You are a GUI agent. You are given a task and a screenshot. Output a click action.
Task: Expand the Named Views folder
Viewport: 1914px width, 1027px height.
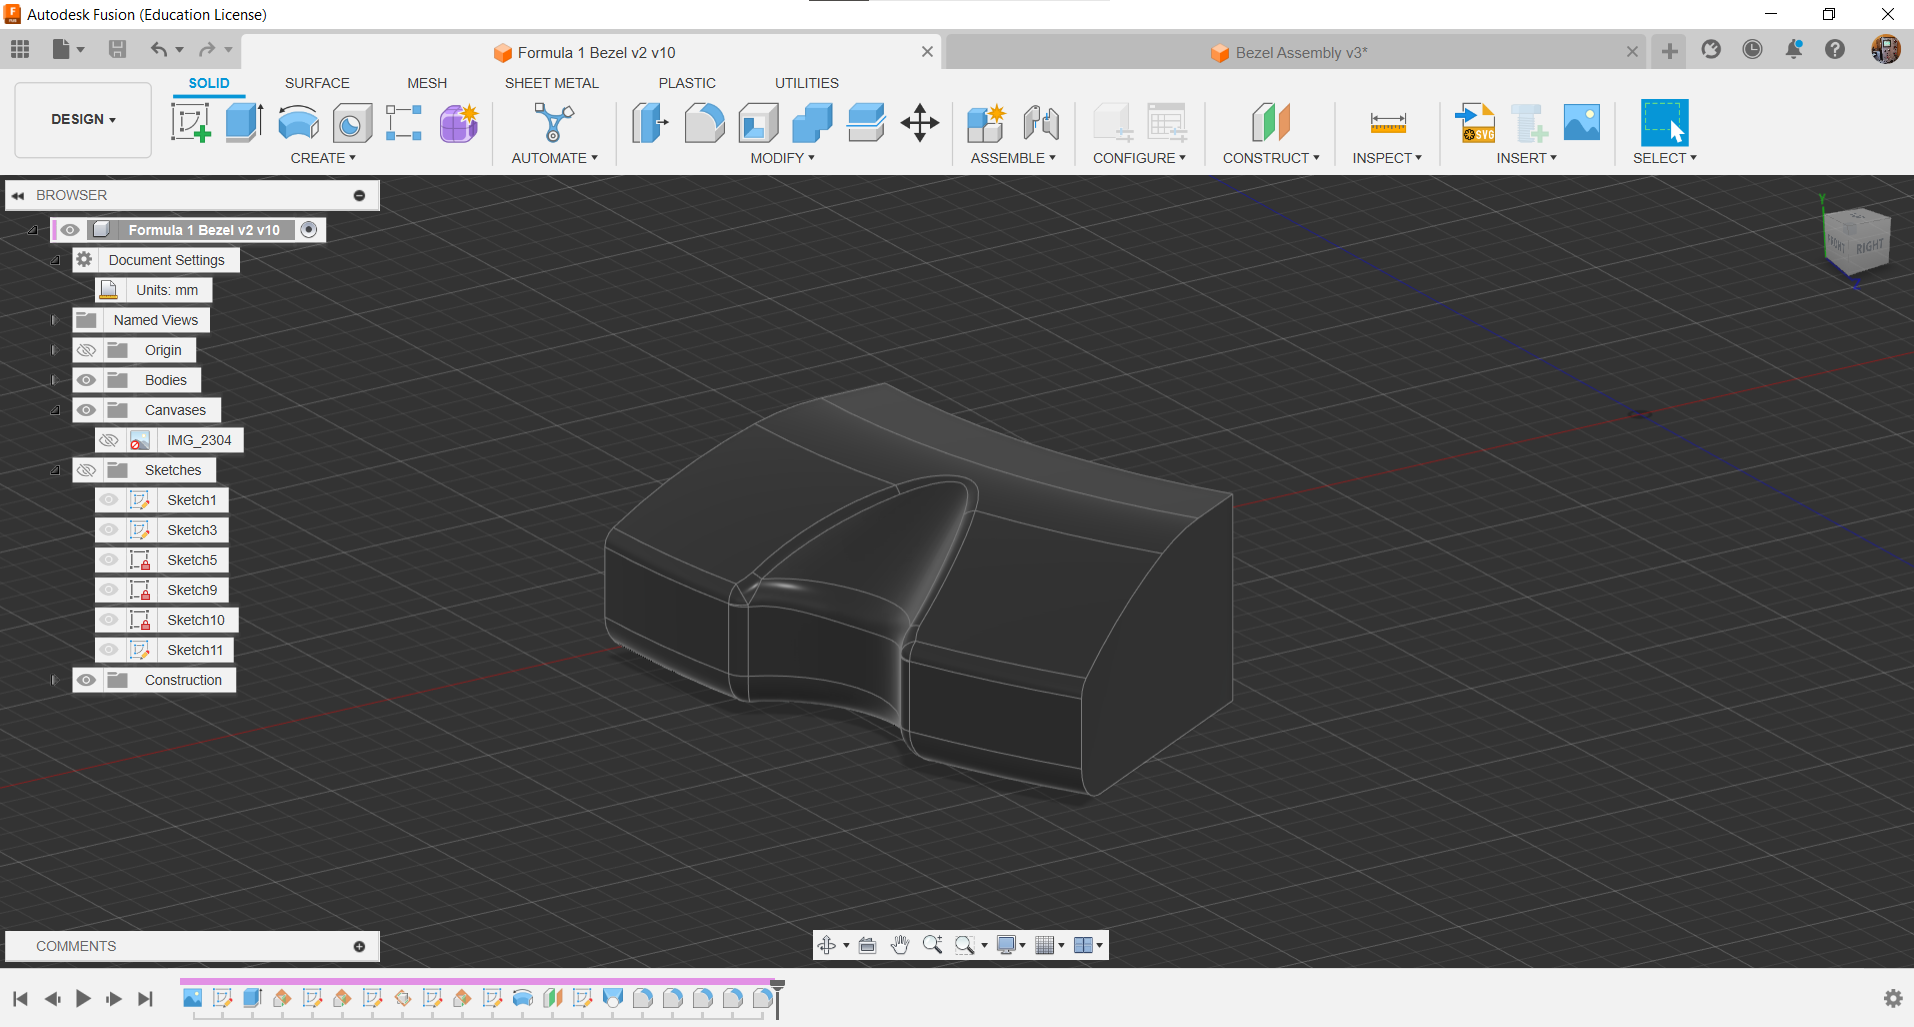click(55, 320)
